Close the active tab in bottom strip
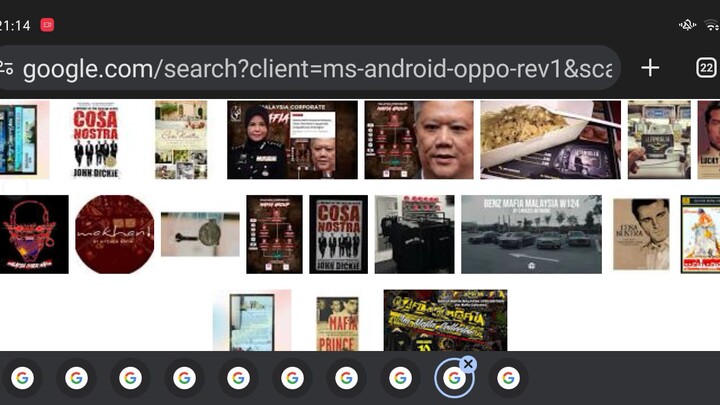The image size is (720, 405). pyautogui.click(x=468, y=364)
